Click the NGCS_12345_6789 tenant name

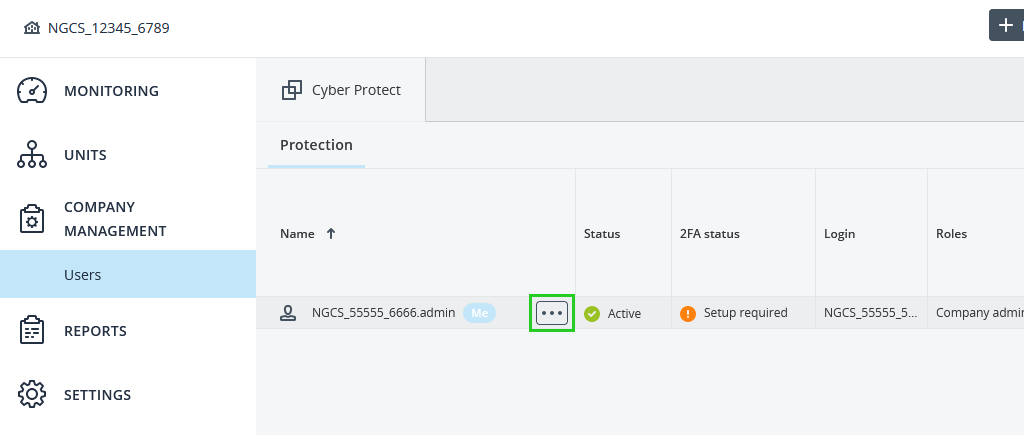(x=108, y=28)
